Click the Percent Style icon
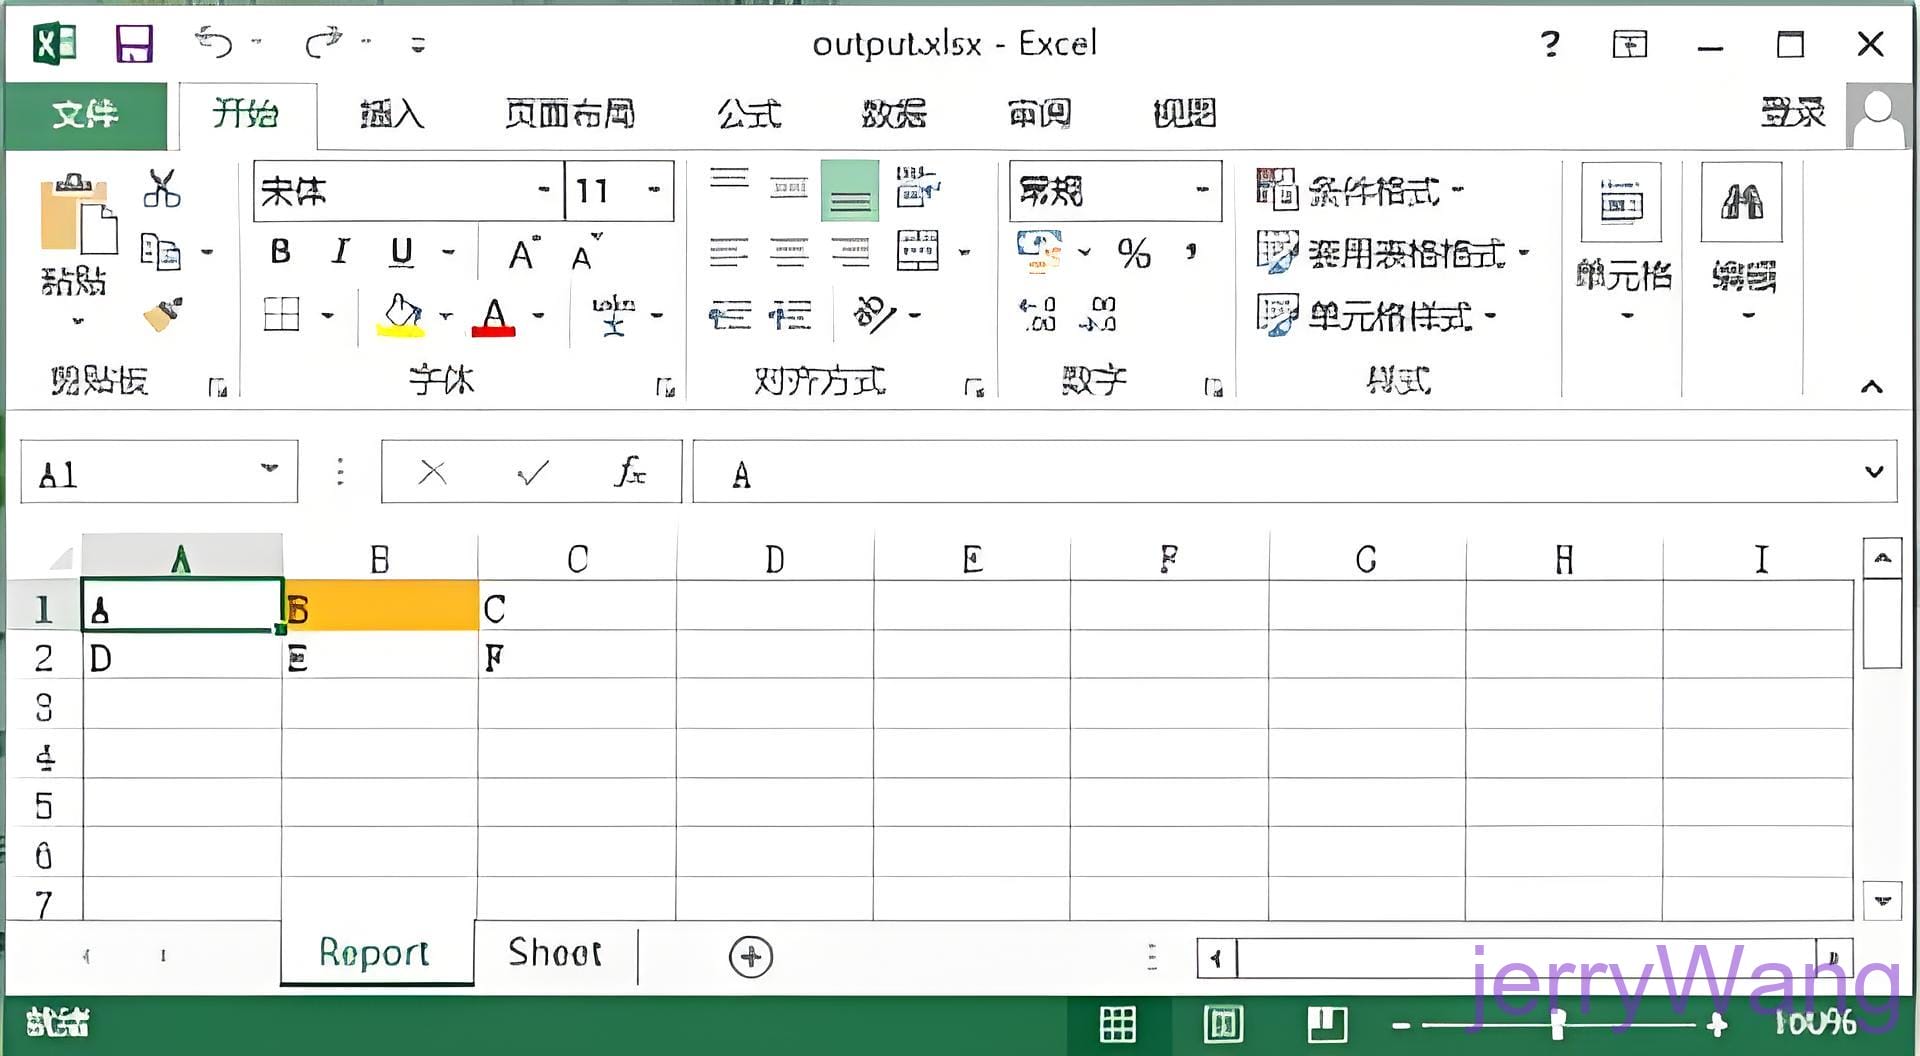1920x1056 pixels. 1134,253
